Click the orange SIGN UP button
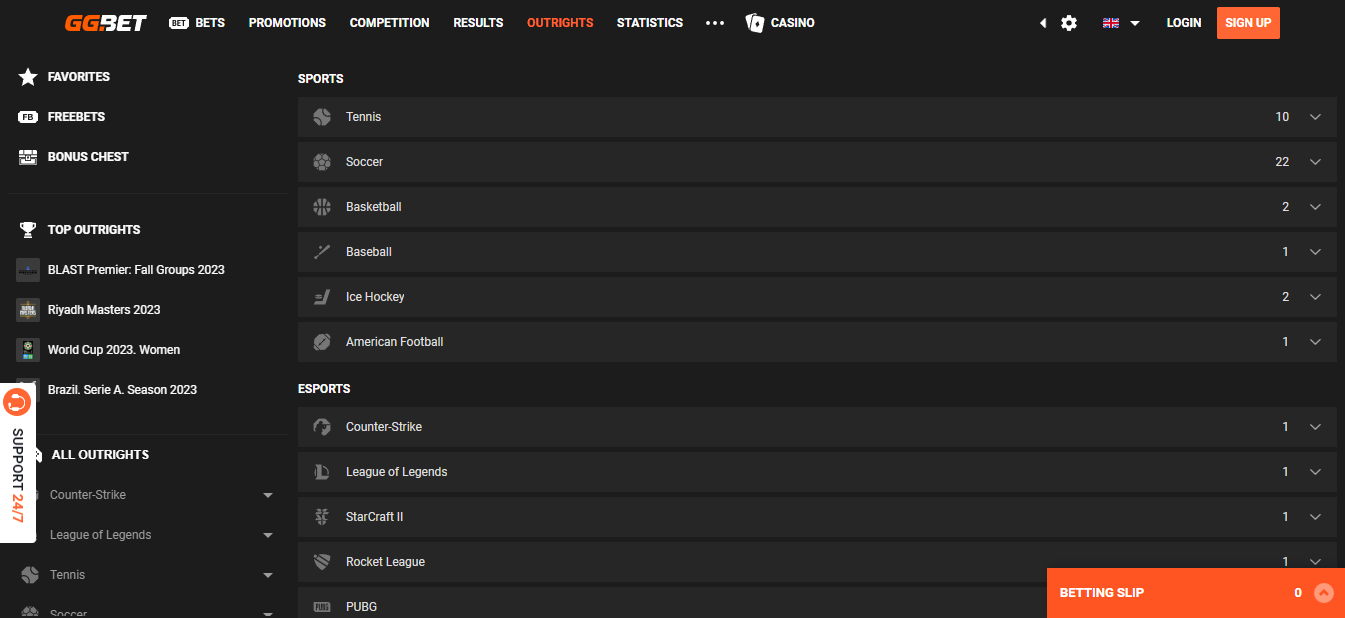Image resolution: width=1345 pixels, height=618 pixels. pos(1248,23)
